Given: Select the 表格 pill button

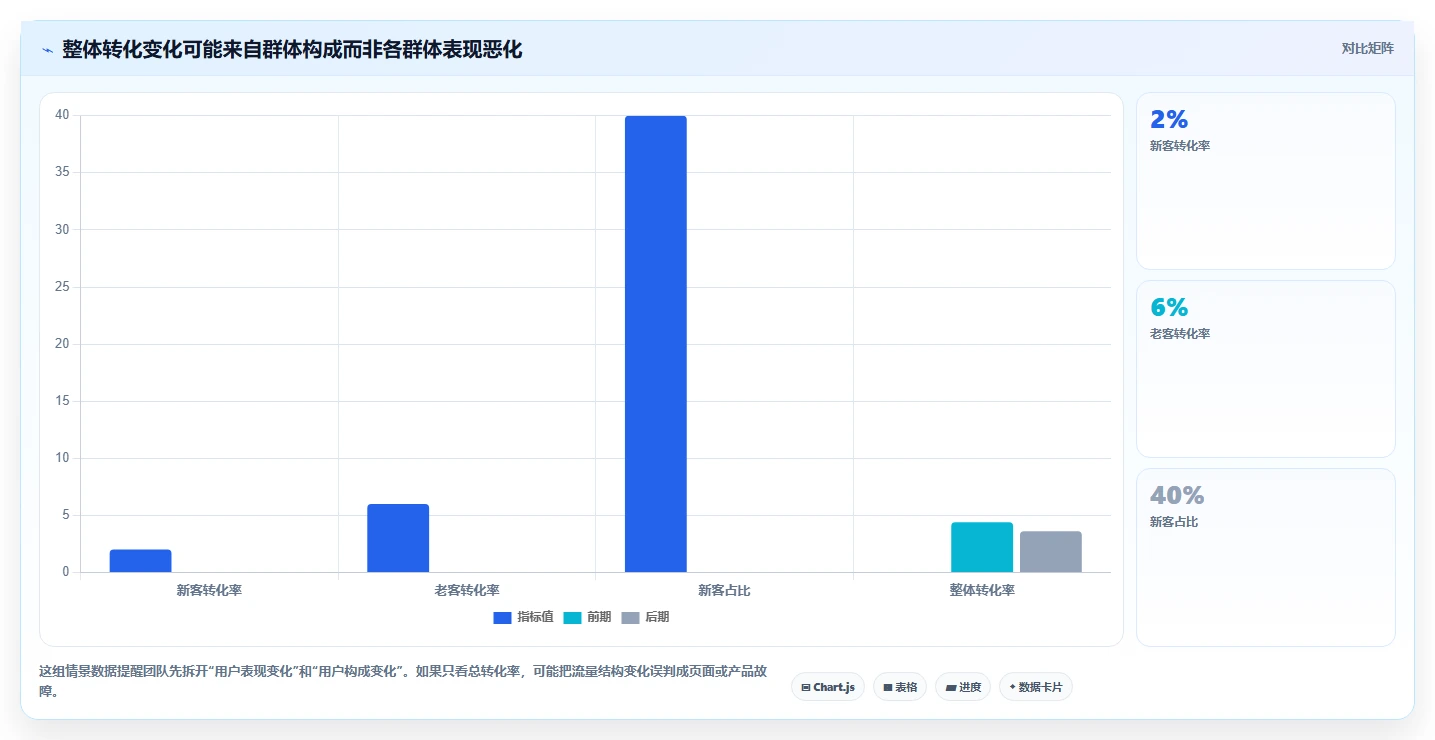Looking at the screenshot, I should click(900, 687).
